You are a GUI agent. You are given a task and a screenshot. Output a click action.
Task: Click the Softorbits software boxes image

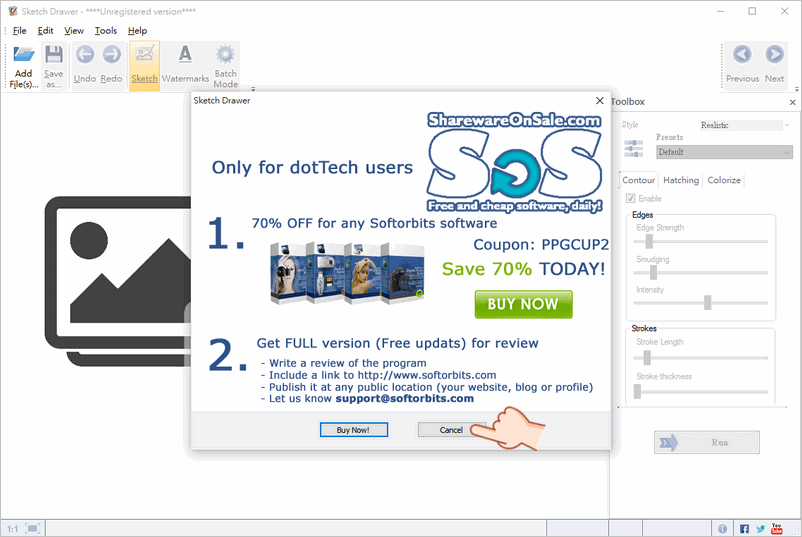[x=348, y=274]
